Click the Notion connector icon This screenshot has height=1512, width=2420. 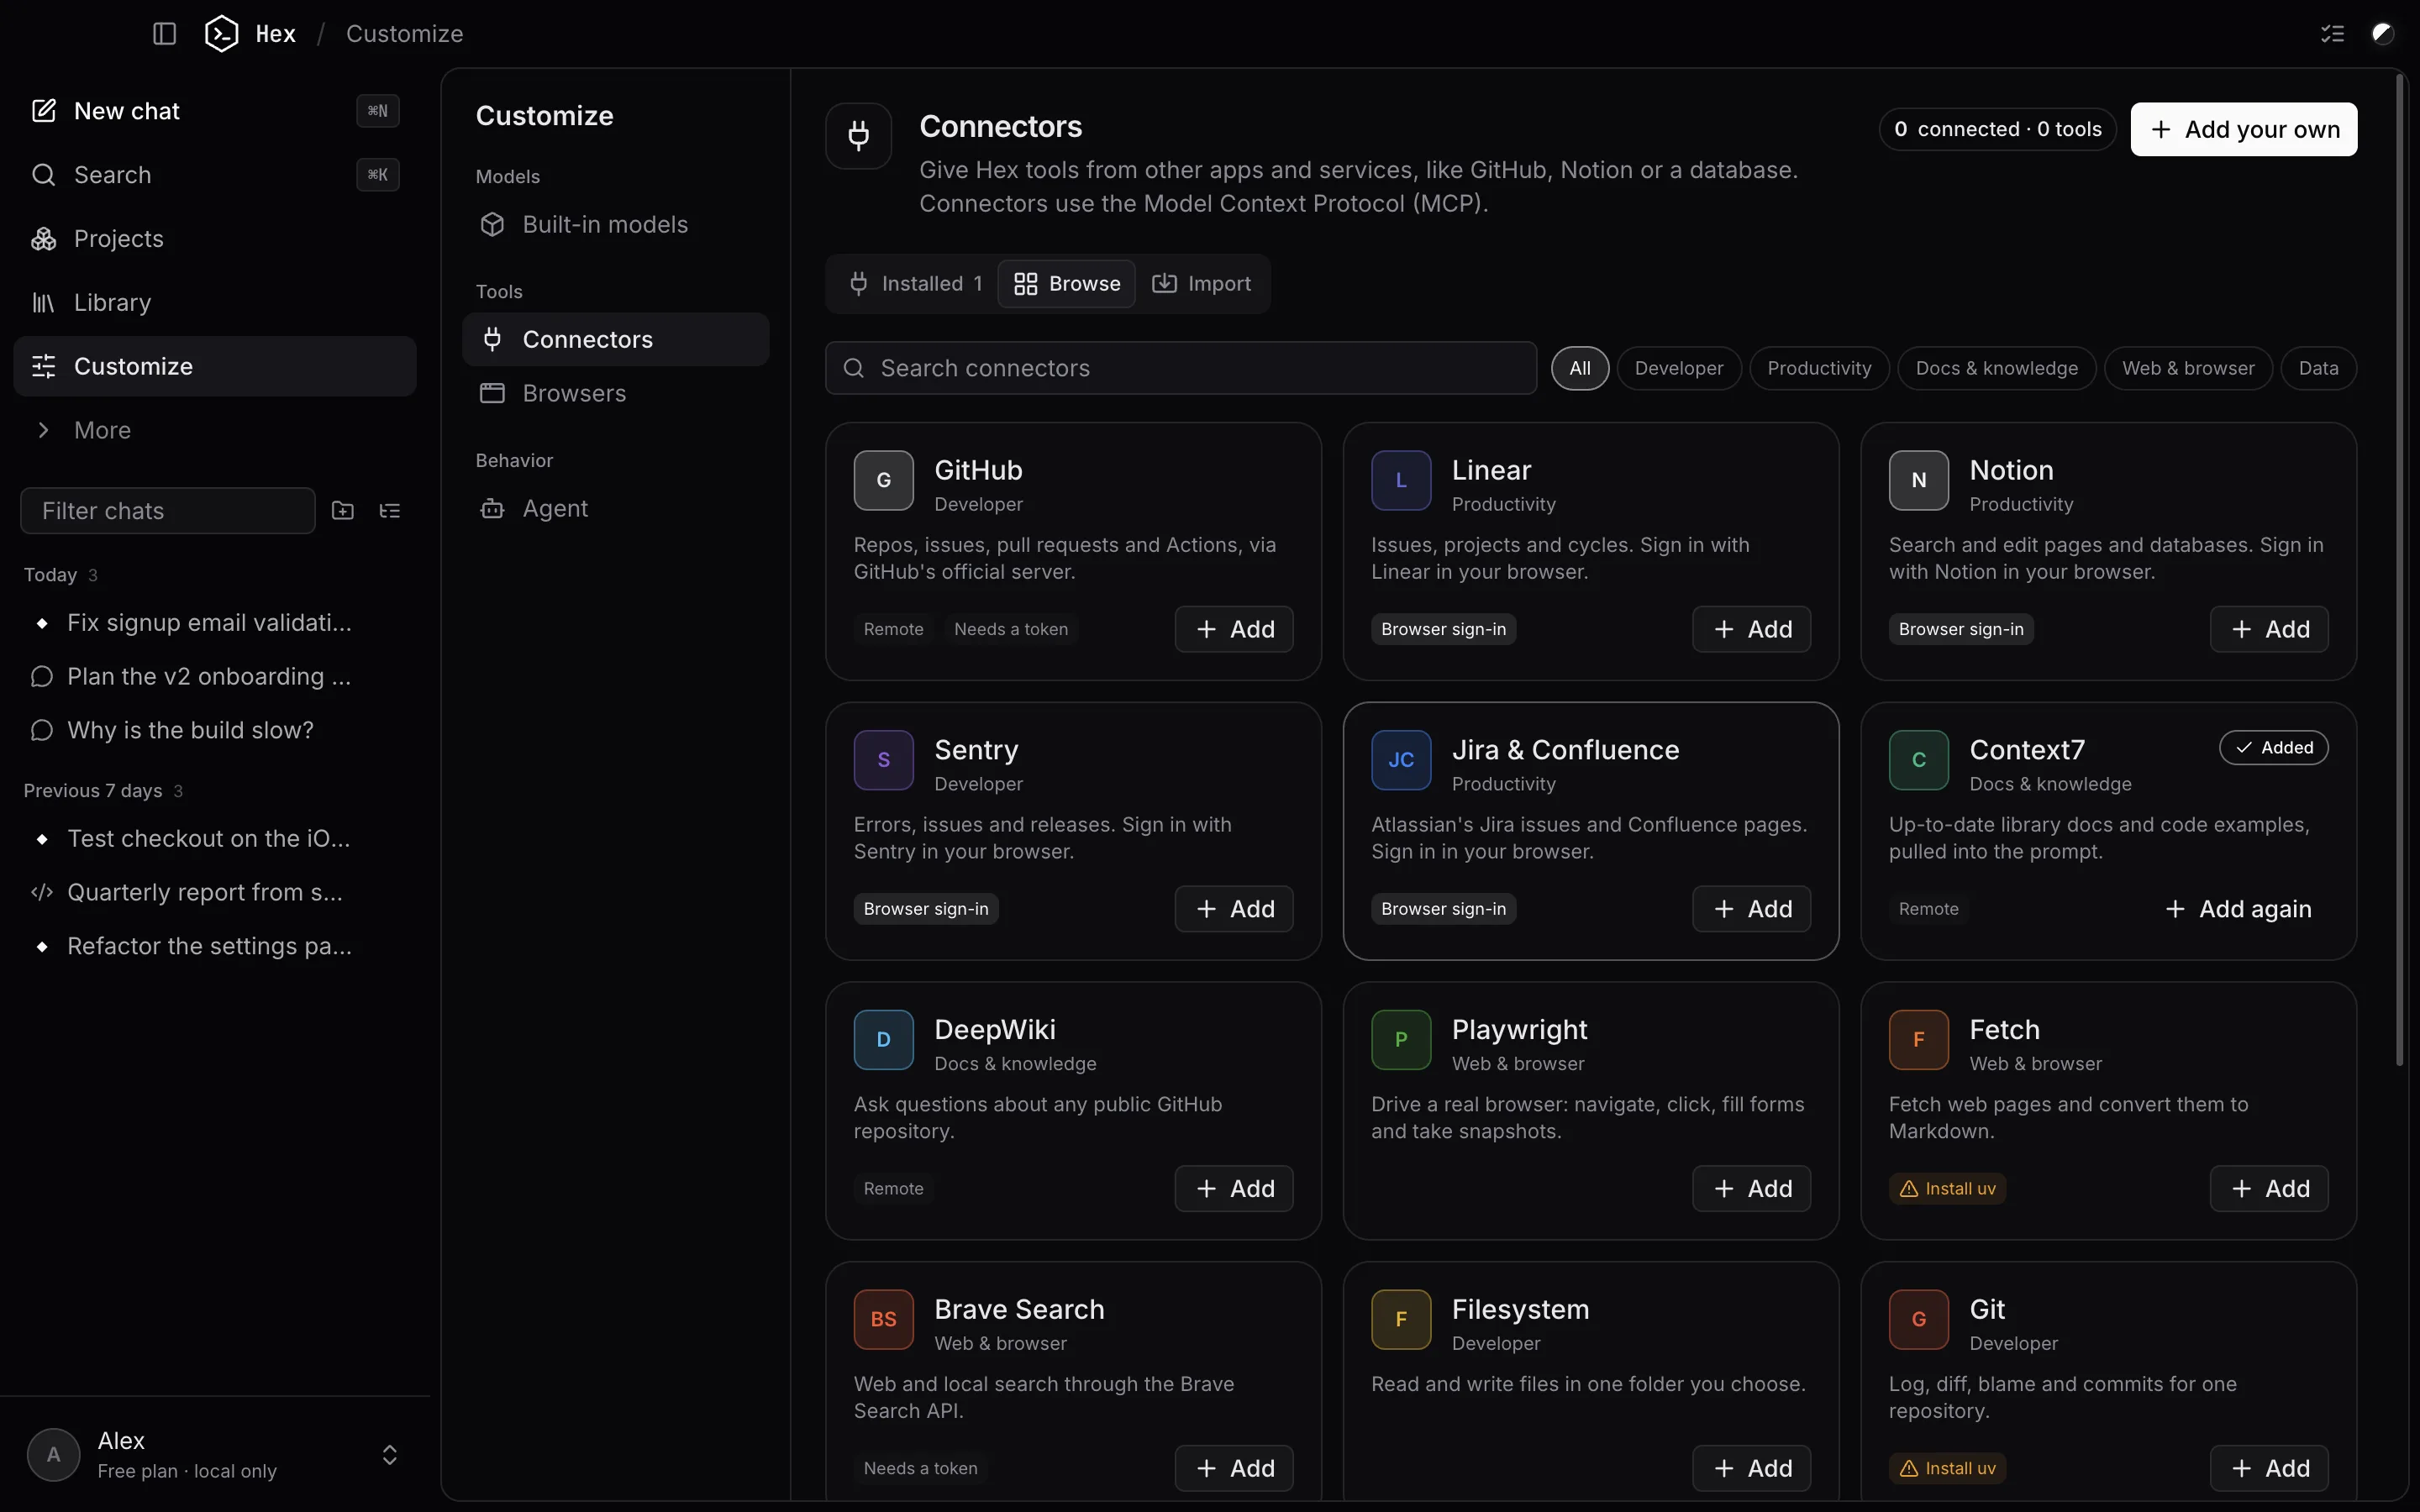pos(1918,481)
